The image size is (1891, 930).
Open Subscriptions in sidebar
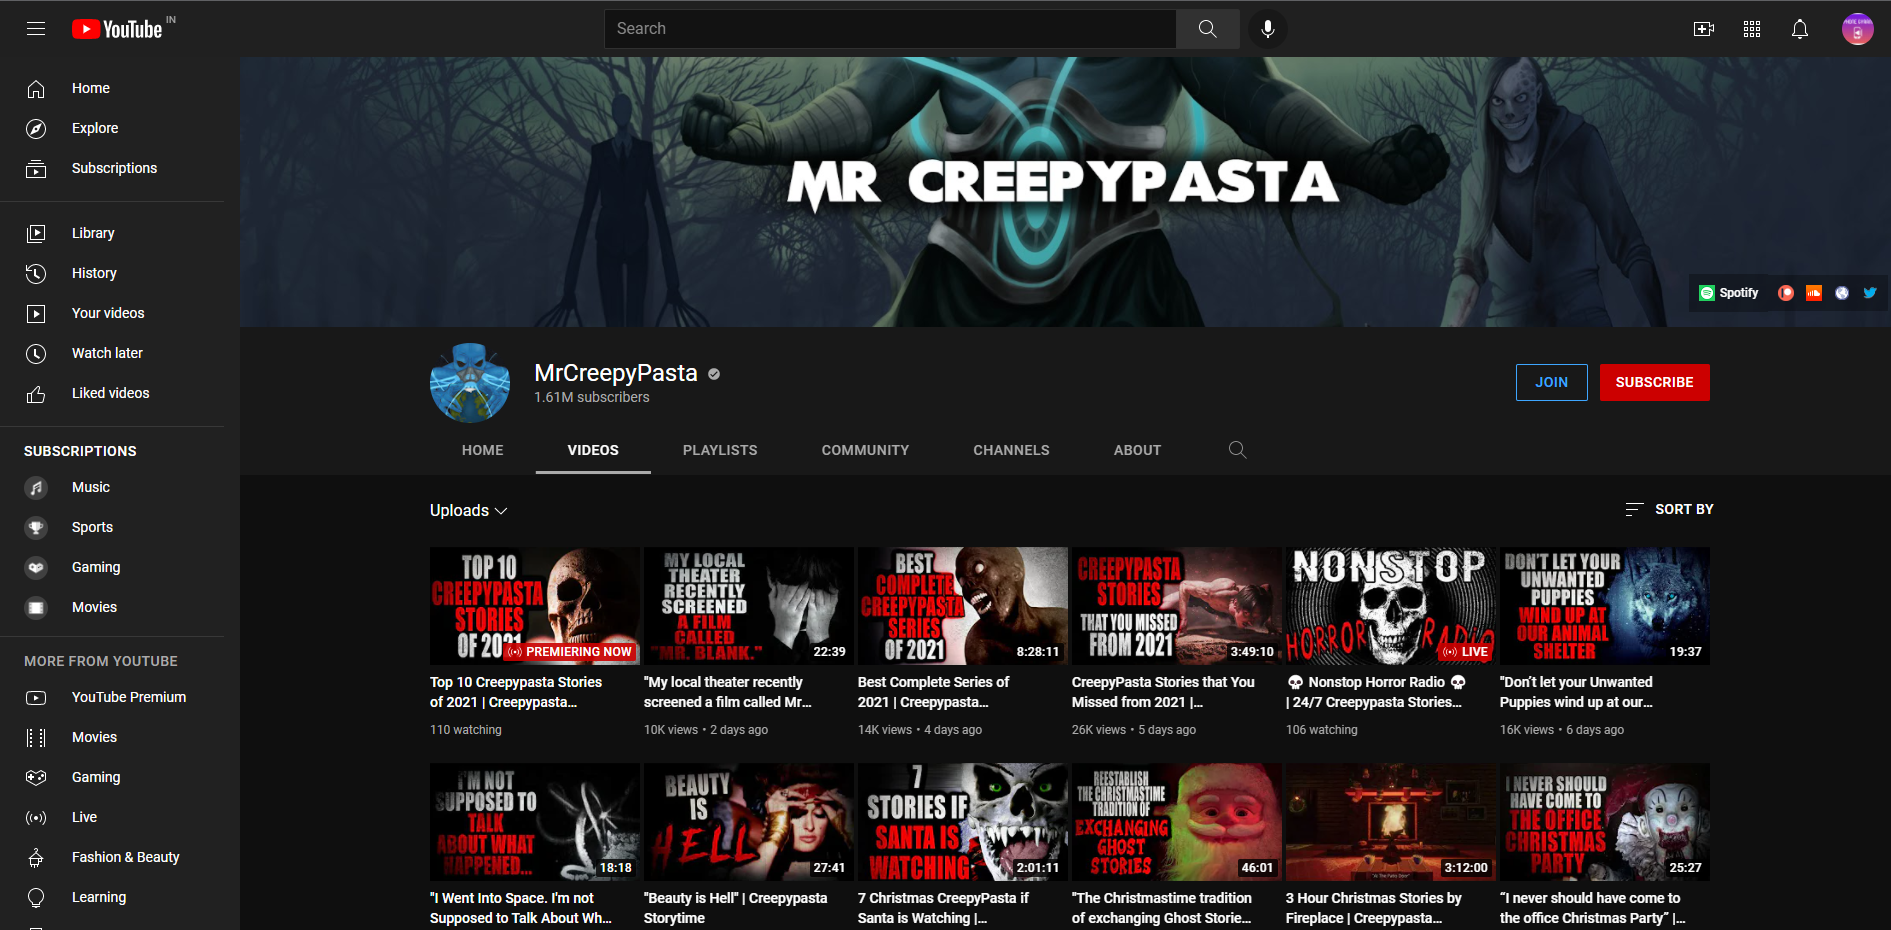click(x=112, y=168)
